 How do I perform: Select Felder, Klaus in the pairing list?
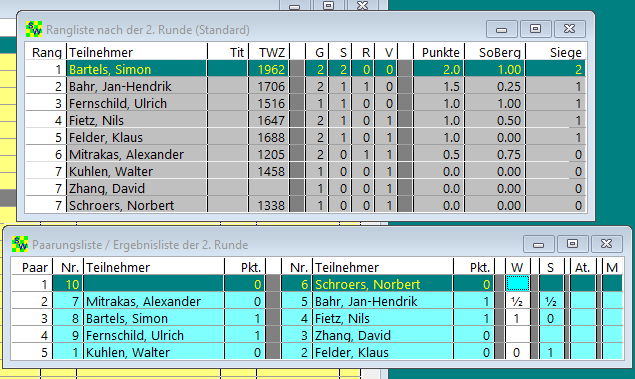(x=352, y=353)
